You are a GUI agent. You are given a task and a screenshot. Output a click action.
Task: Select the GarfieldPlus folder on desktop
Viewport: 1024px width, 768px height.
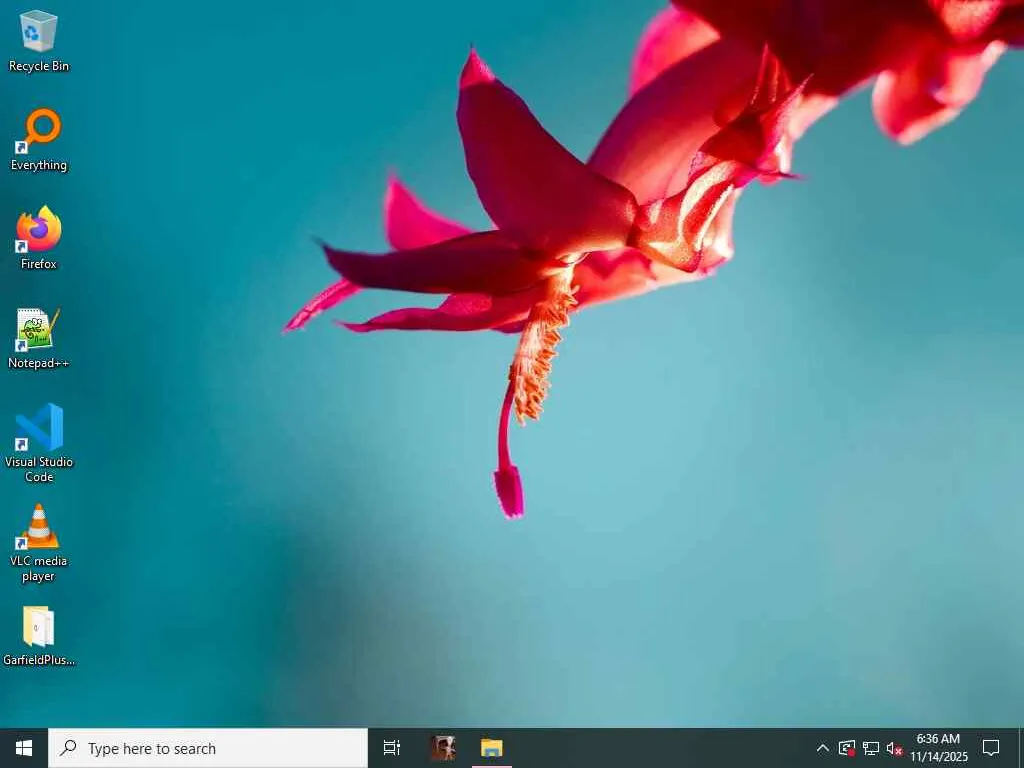pyautogui.click(x=39, y=636)
